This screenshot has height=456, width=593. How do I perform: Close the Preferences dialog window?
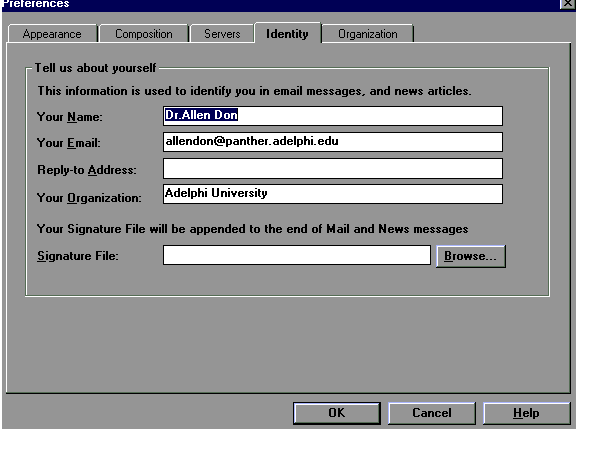coord(567,4)
